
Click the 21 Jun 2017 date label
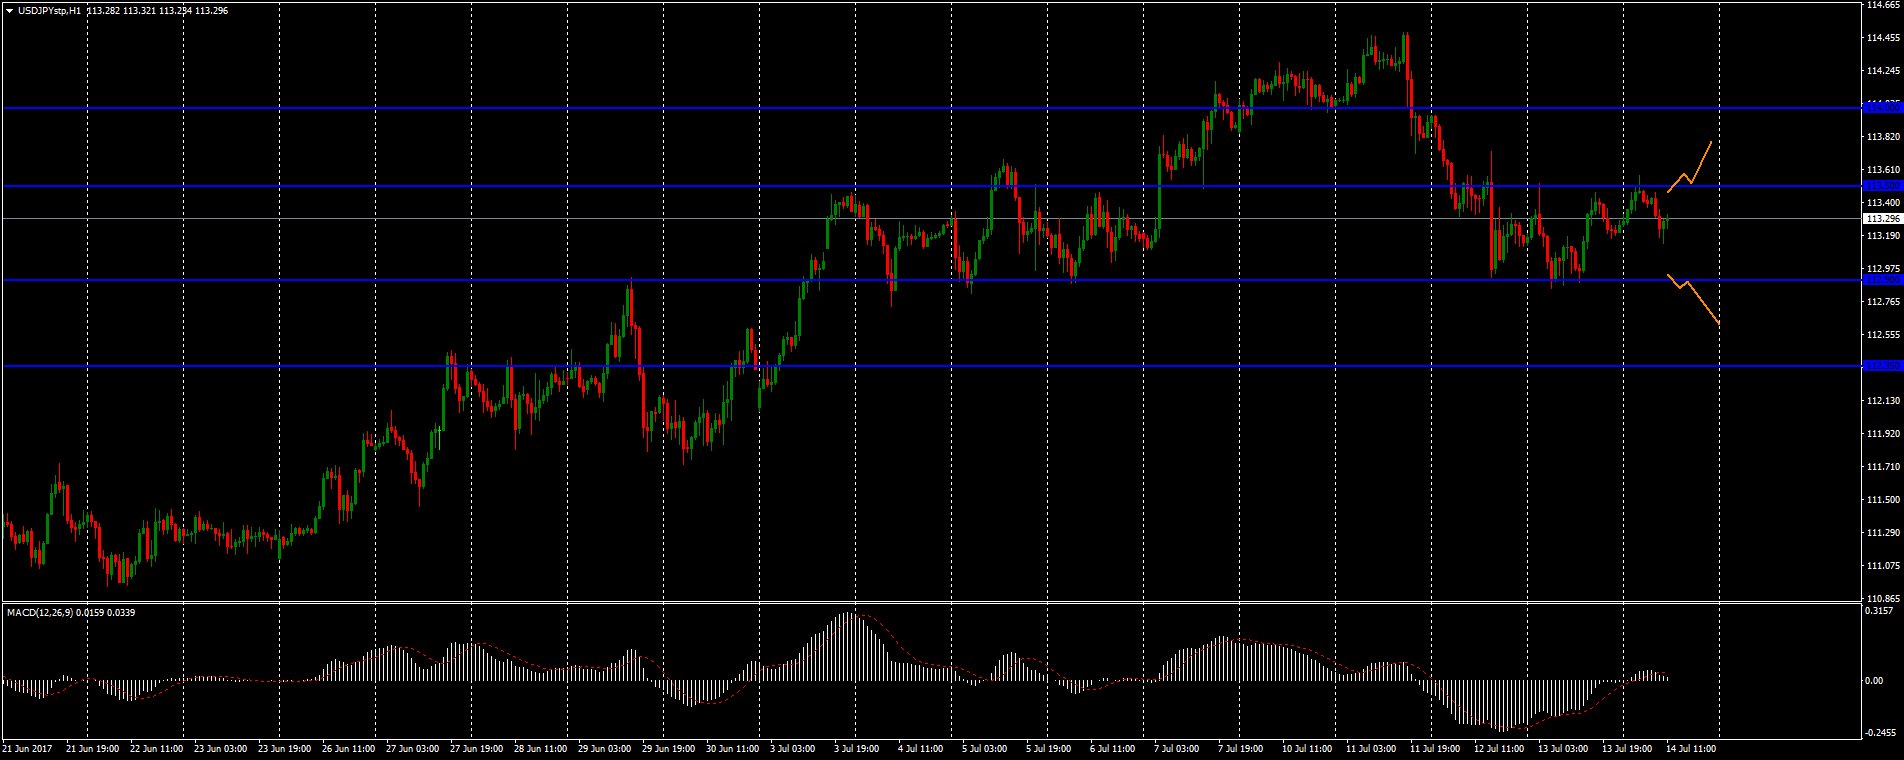pos(28,748)
